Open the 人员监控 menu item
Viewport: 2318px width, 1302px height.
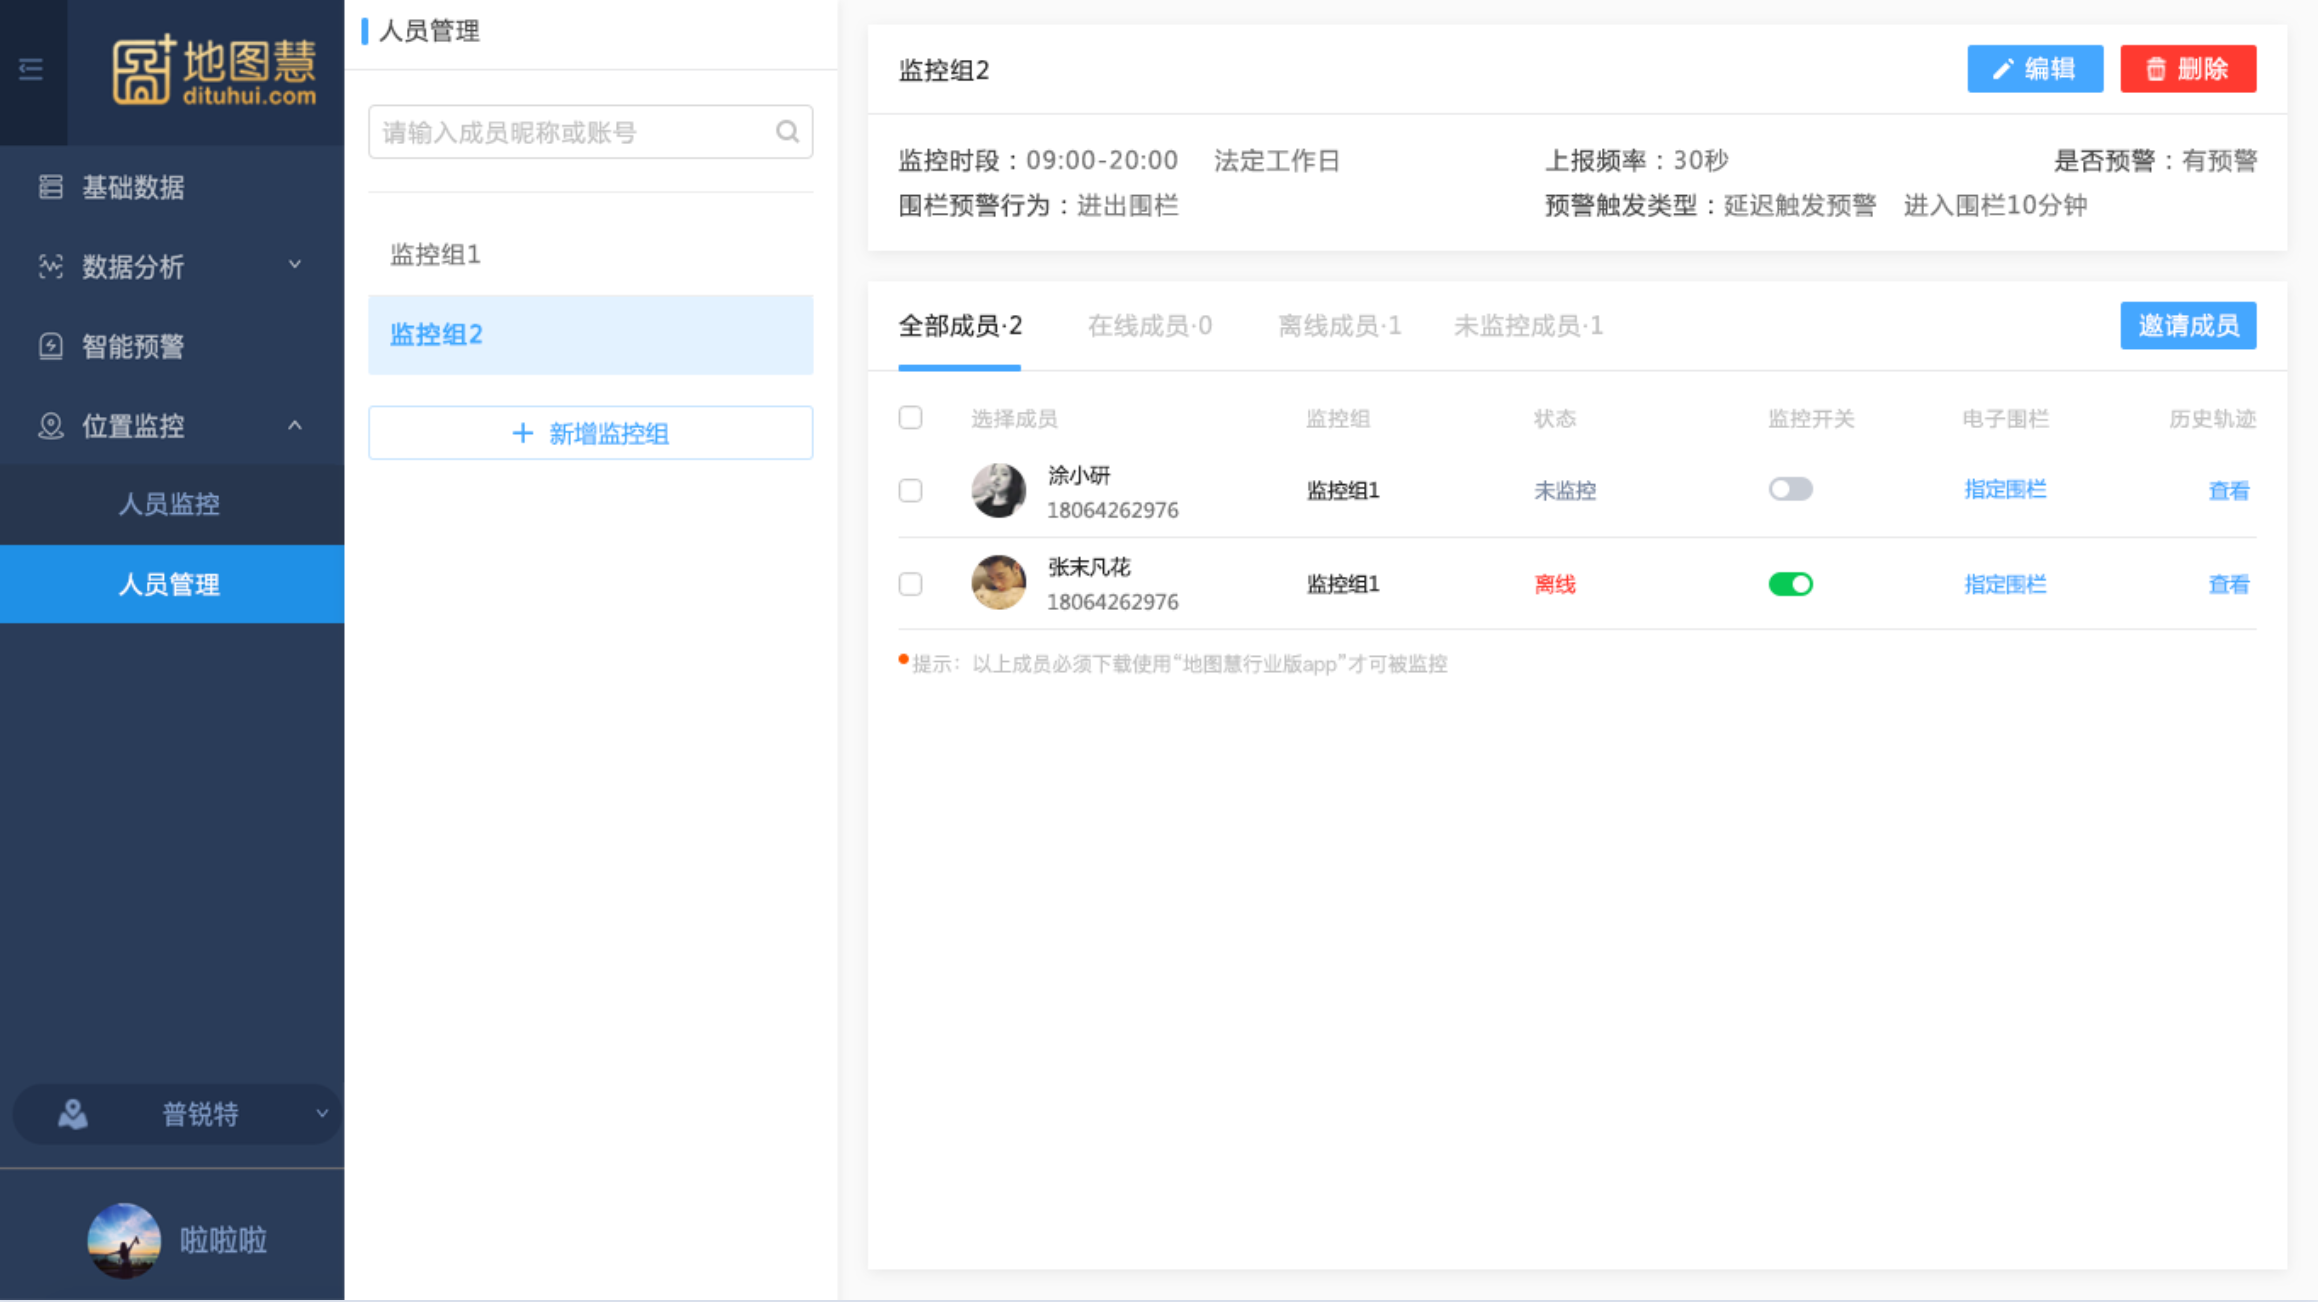[x=170, y=504]
